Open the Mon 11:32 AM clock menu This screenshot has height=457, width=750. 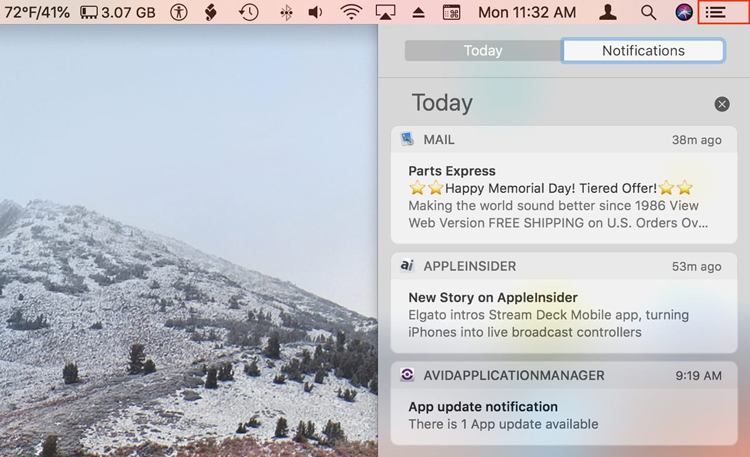(x=527, y=12)
